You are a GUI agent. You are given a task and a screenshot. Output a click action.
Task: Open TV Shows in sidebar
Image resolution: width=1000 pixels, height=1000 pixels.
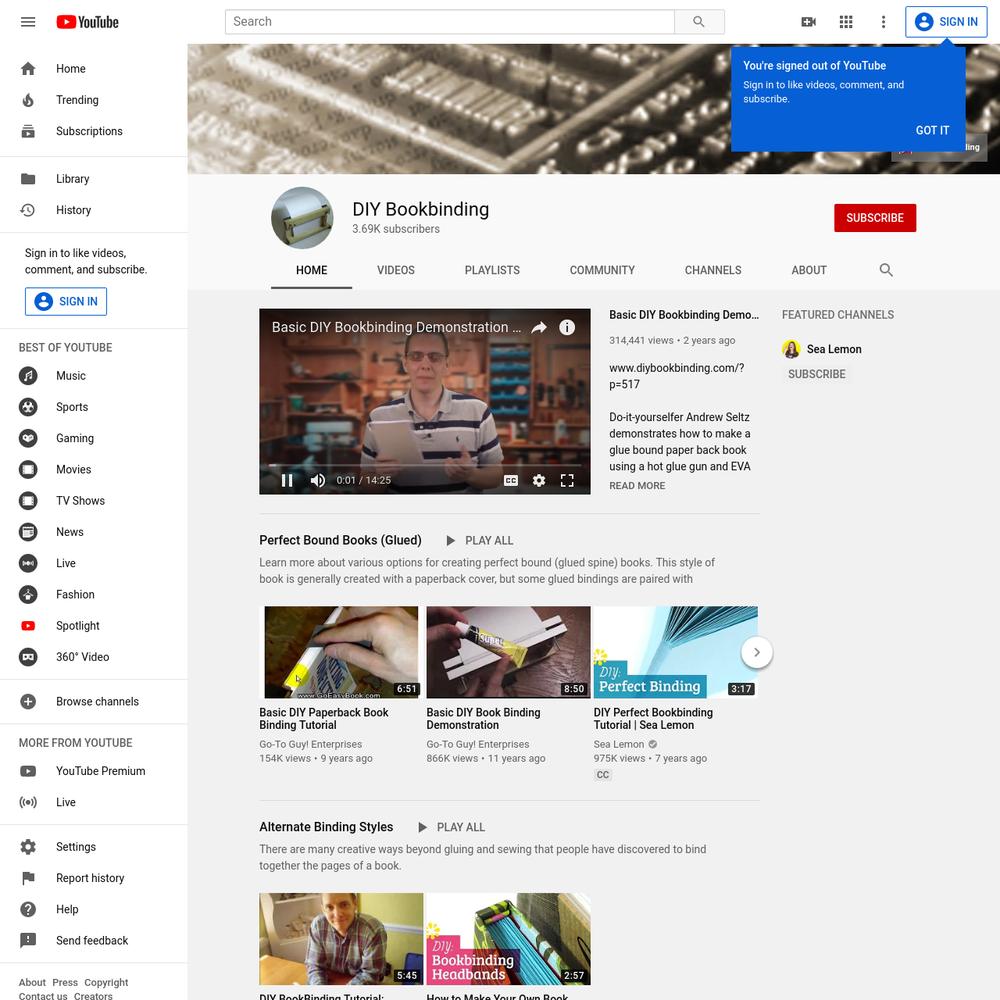pyautogui.click(x=94, y=501)
